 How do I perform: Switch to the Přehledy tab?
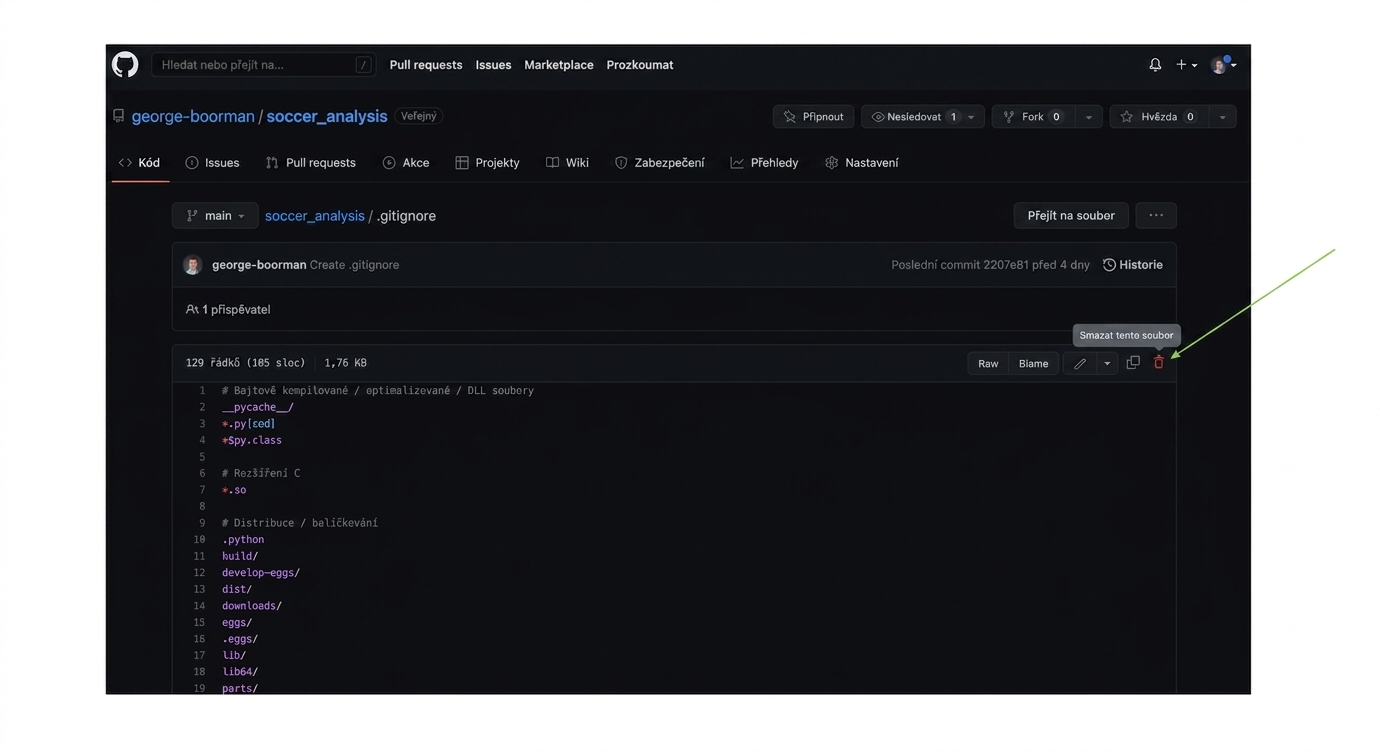pyautogui.click(x=764, y=163)
